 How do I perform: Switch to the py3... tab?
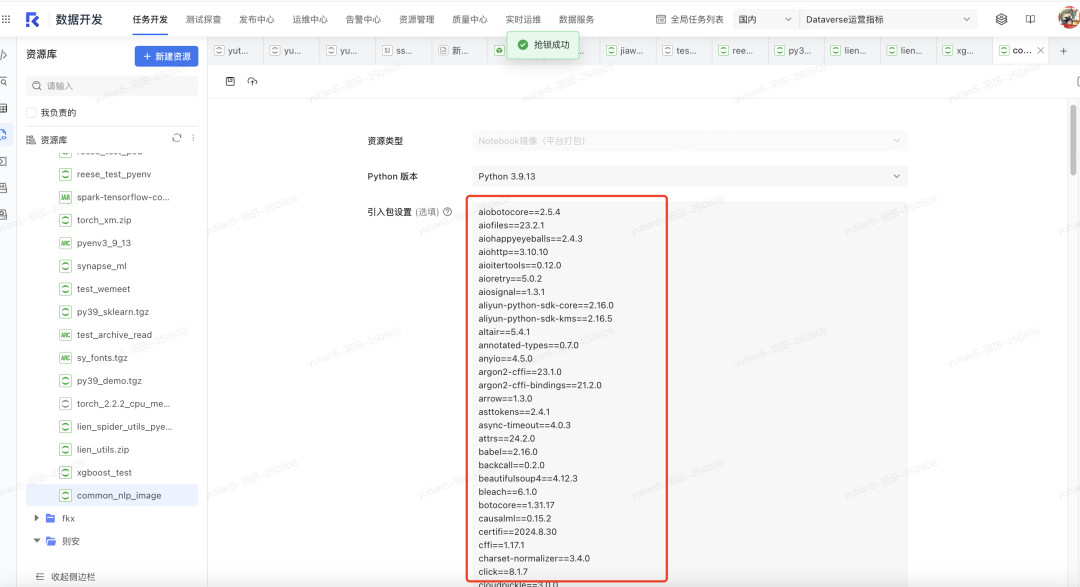pyautogui.click(x=794, y=51)
